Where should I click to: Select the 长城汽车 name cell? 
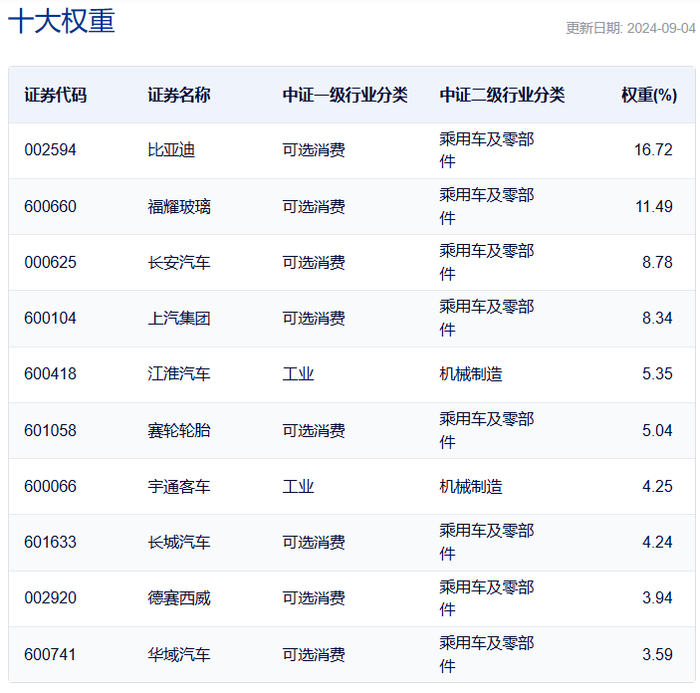pos(179,543)
